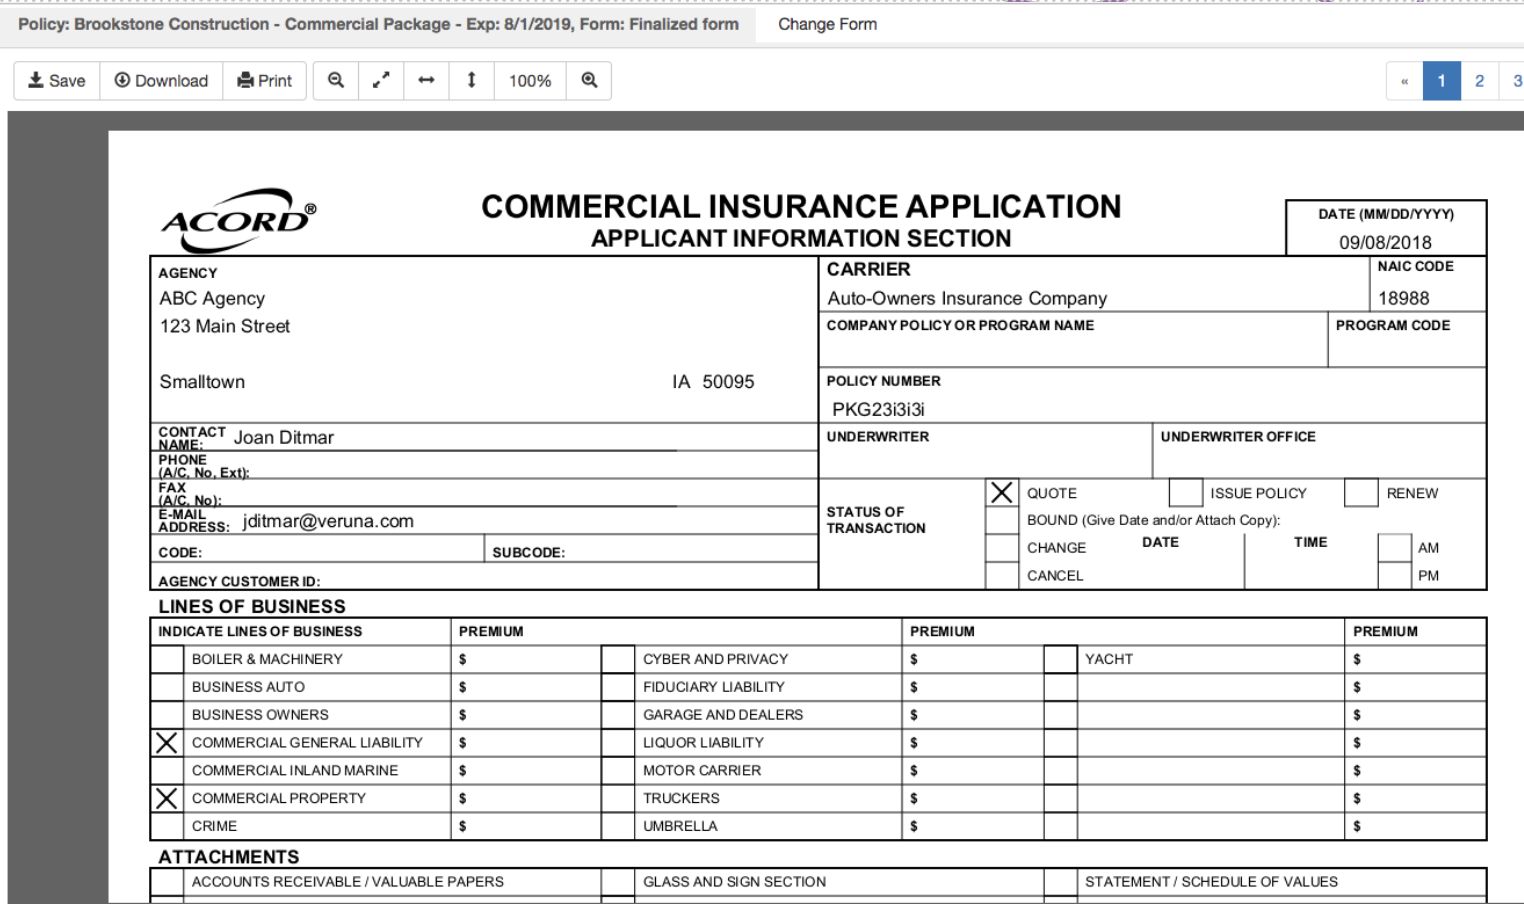This screenshot has width=1524, height=904.
Task: Toggle the Quote status checkbox
Action: coord(1001,493)
